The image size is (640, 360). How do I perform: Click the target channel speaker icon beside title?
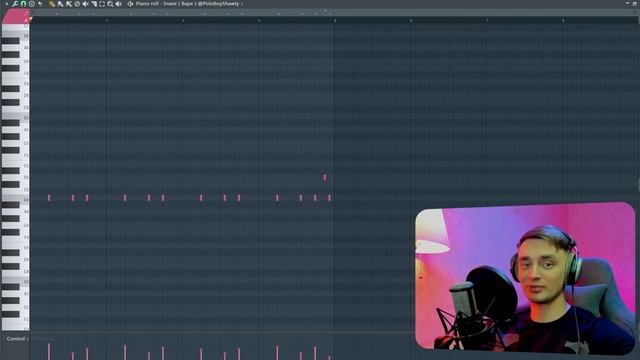point(130,4)
